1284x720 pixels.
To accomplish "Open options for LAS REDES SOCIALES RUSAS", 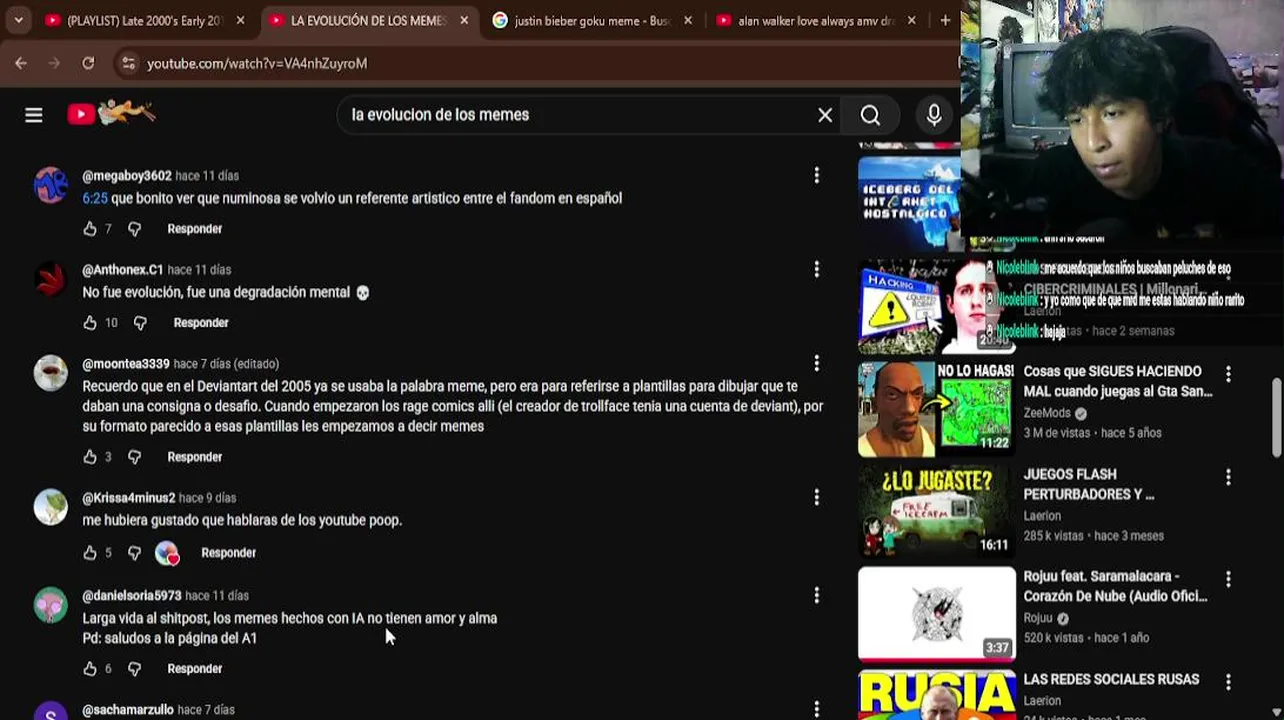I will click(x=1228, y=682).
